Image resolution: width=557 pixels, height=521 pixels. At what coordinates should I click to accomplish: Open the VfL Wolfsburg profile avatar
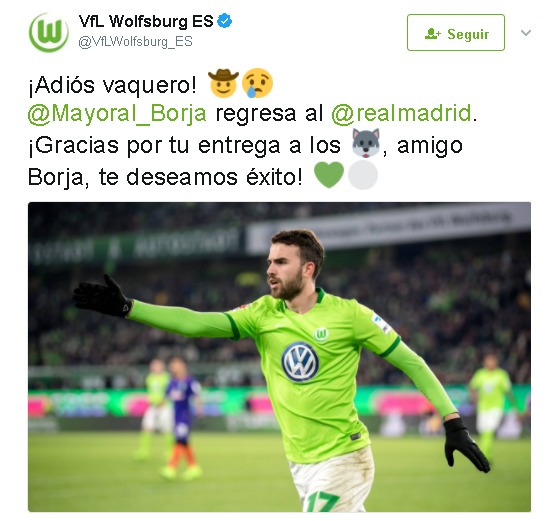pyautogui.click(x=49, y=33)
